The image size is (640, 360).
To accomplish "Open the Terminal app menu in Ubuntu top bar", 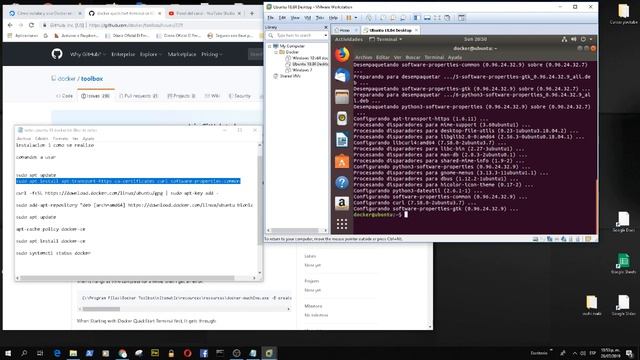I will [x=386, y=39].
